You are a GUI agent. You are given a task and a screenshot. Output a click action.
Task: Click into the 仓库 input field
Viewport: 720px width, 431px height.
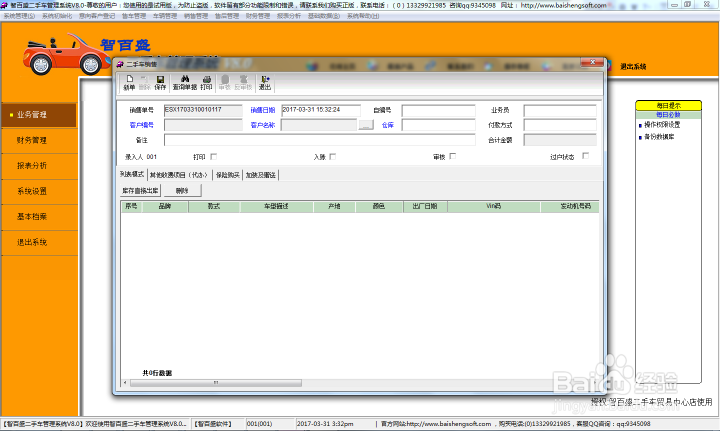tap(439, 125)
